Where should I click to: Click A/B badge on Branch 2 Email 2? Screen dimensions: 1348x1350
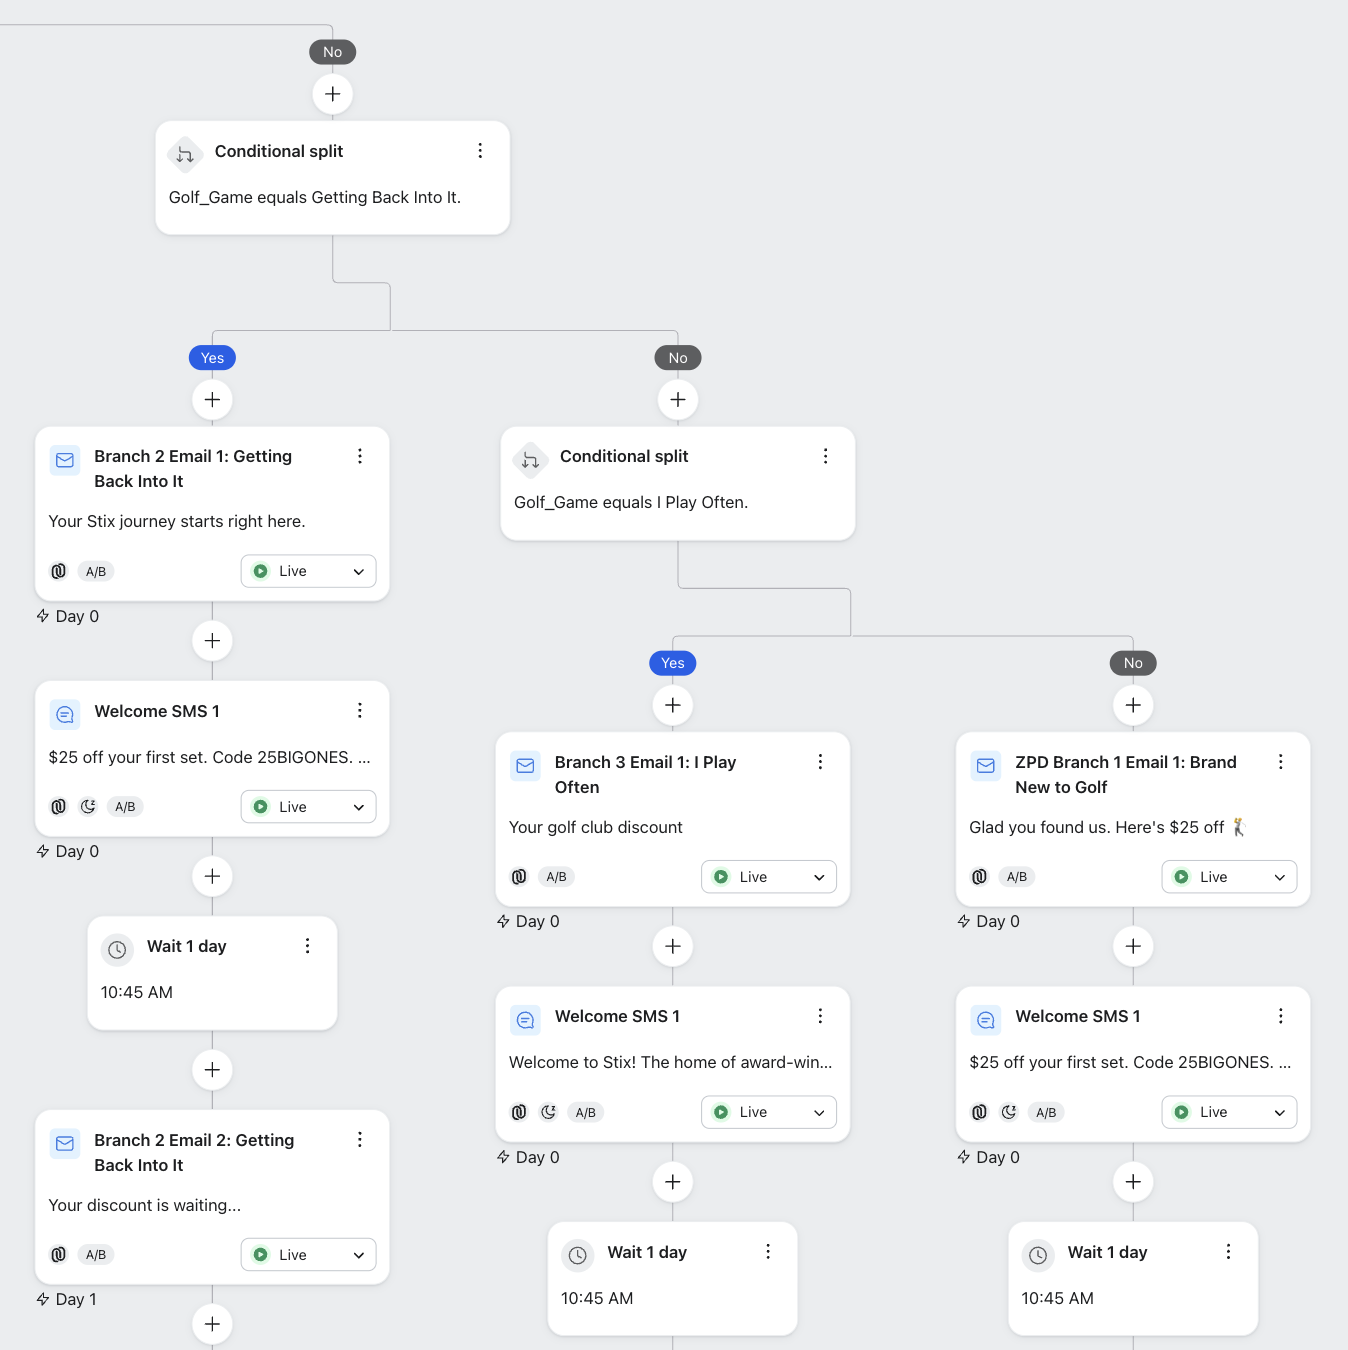click(x=96, y=1255)
